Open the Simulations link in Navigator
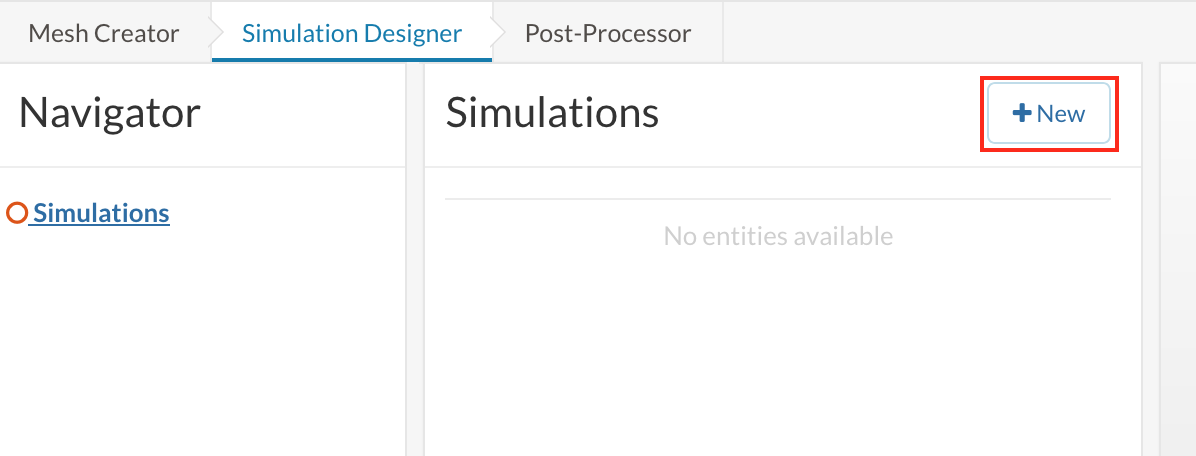 pos(101,213)
